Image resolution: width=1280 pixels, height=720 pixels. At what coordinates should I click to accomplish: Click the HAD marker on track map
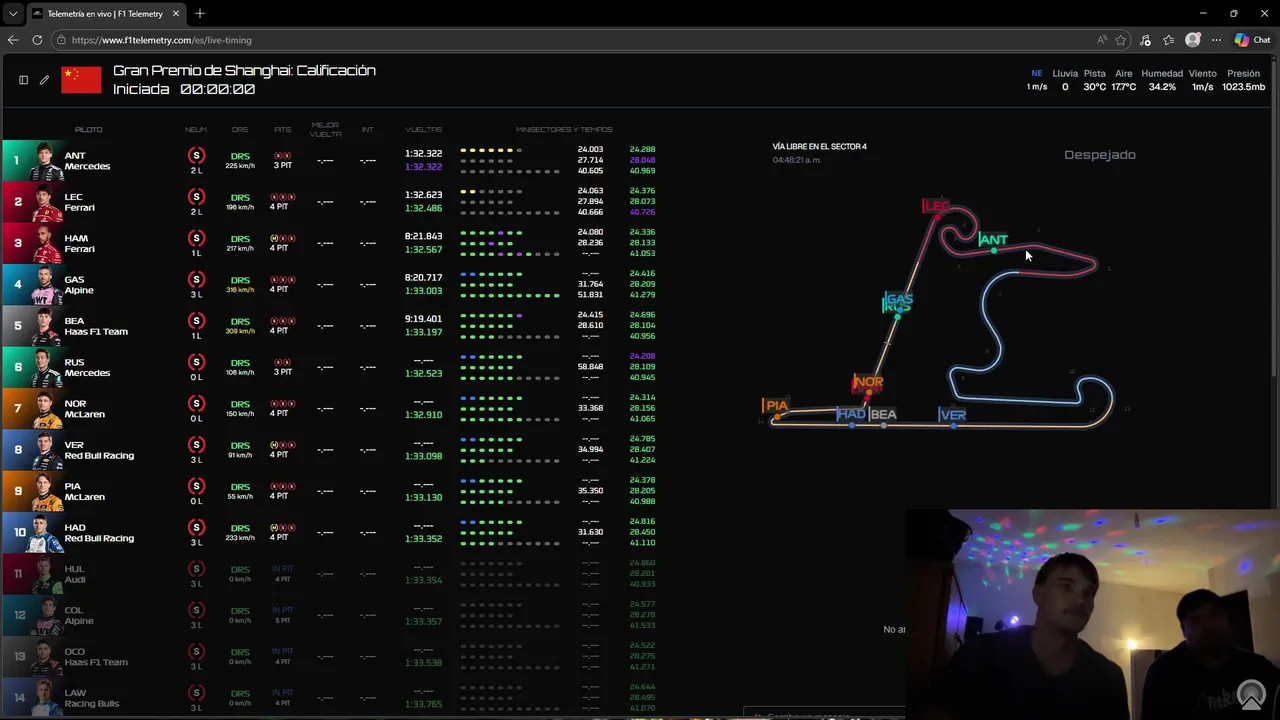(x=851, y=414)
